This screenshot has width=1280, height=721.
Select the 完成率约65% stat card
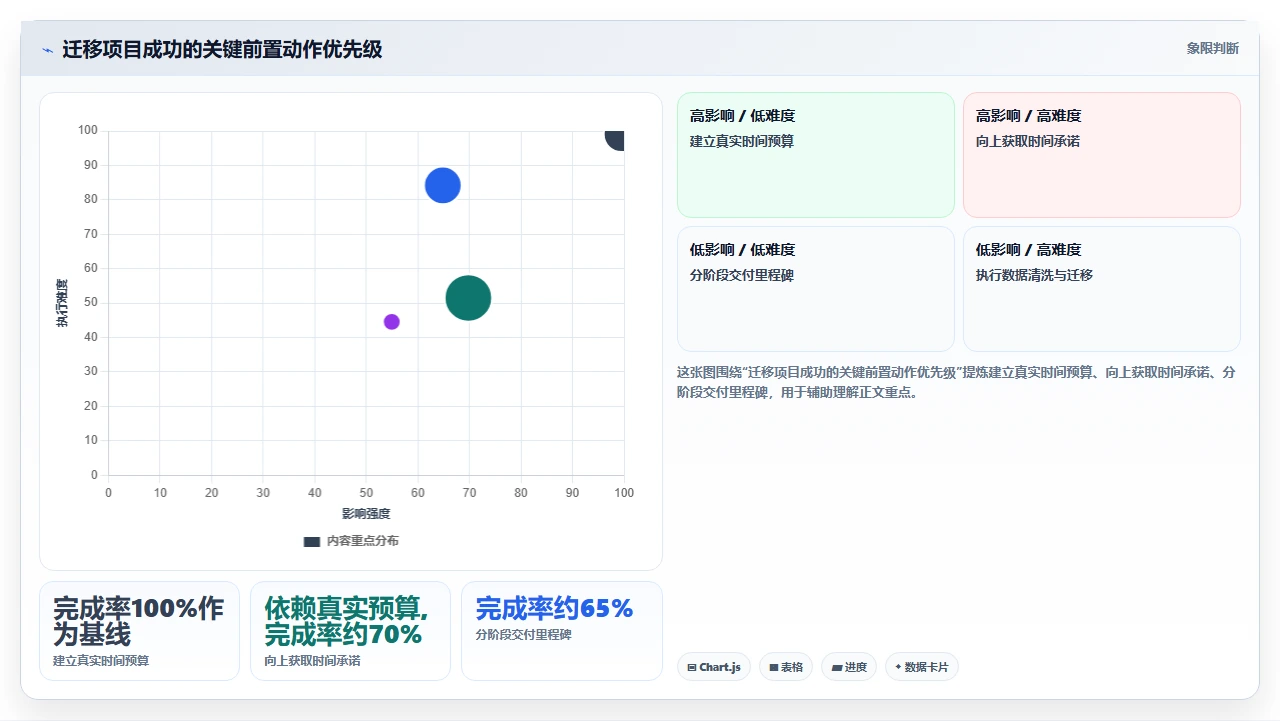coord(562,631)
